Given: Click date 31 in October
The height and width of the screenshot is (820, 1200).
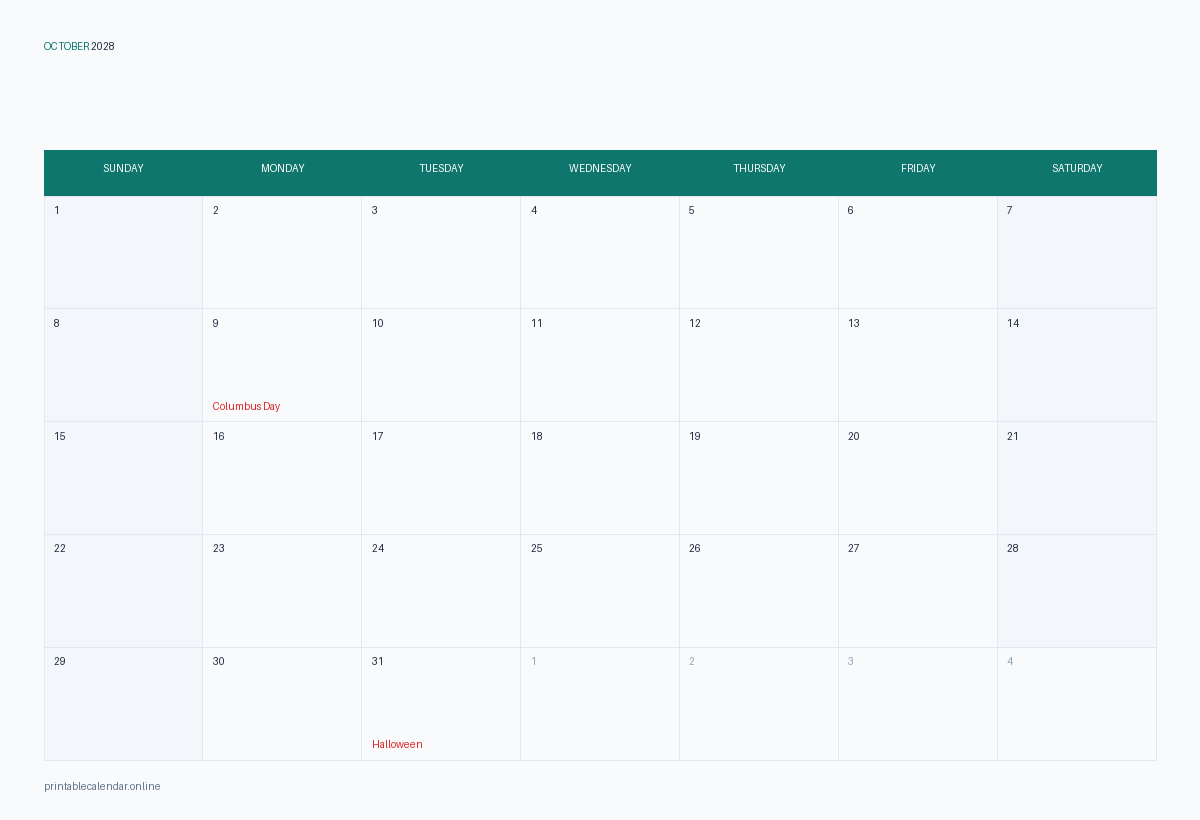Looking at the screenshot, I should (378, 662).
